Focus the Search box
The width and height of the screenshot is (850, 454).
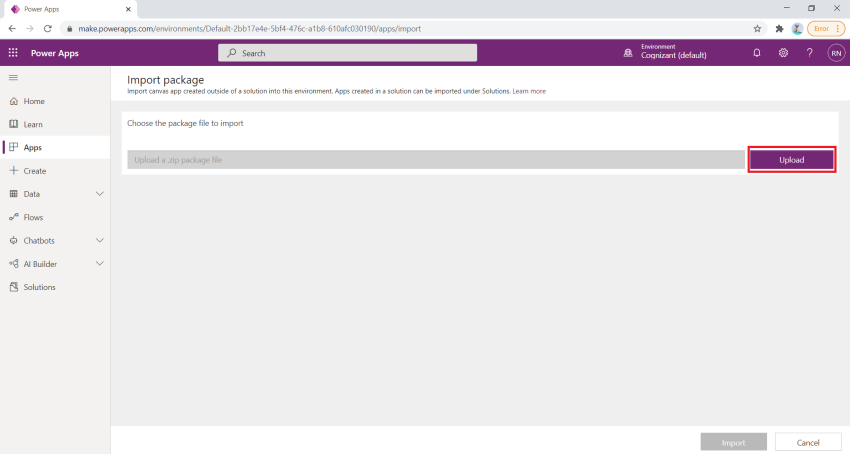click(x=347, y=53)
